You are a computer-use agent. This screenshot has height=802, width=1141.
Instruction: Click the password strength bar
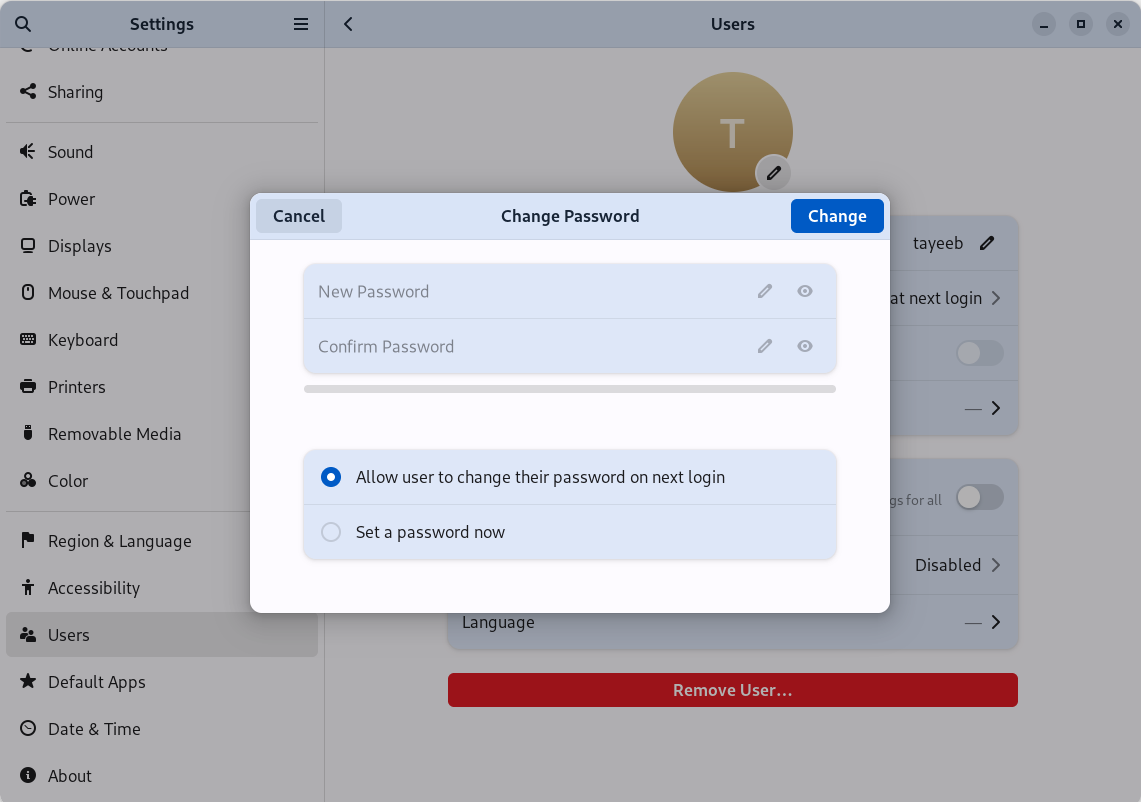coord(570,388)
